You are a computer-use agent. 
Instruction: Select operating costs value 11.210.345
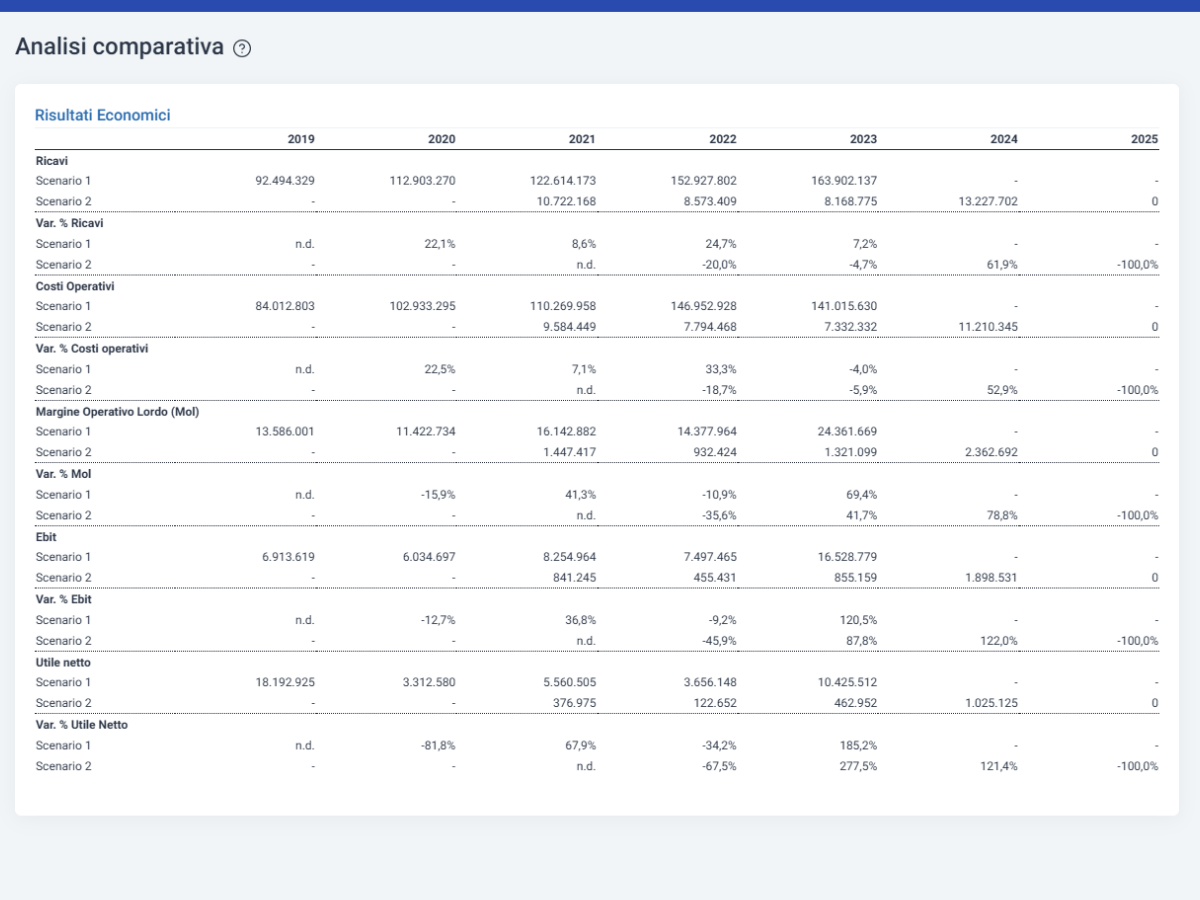pyautogui.click(x=988, y=327)
